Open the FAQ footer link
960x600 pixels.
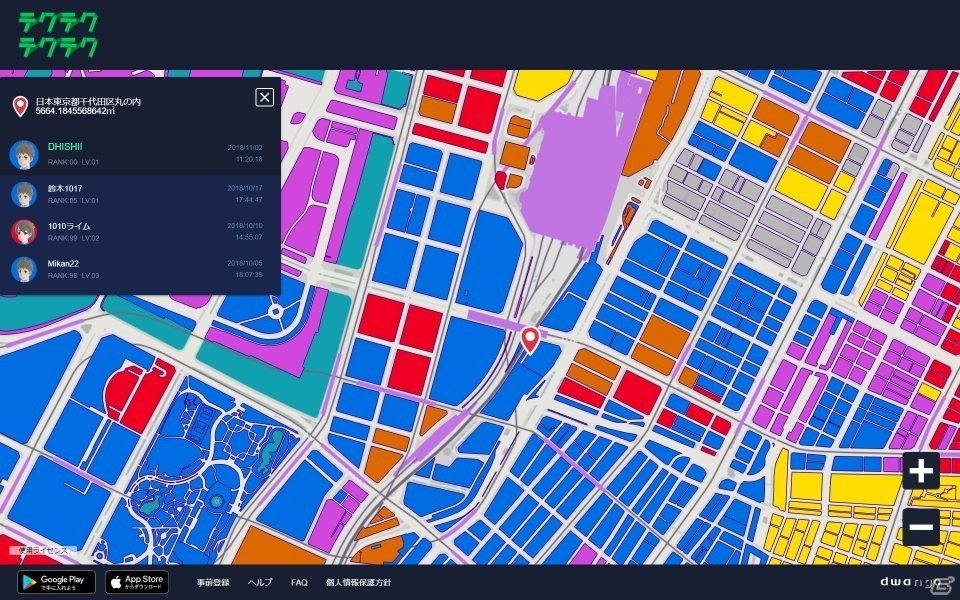tap(299, 582)
